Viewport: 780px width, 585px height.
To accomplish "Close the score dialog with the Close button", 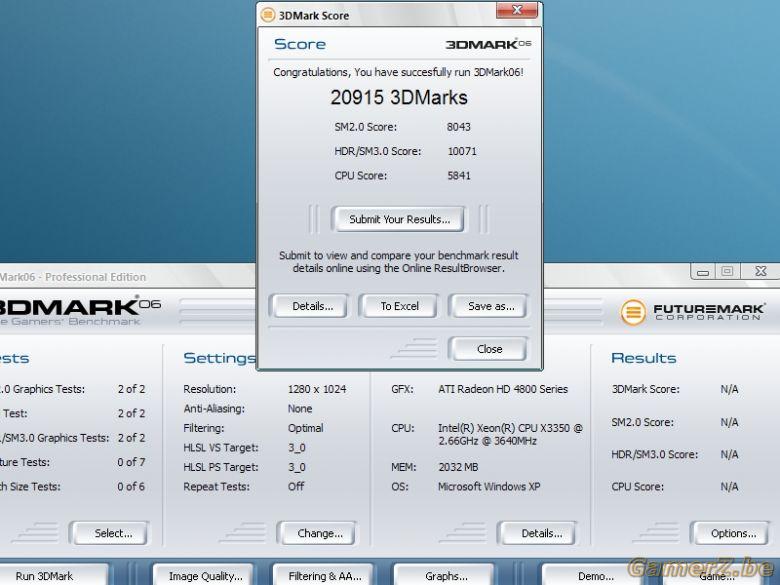I will pos(488,349).
